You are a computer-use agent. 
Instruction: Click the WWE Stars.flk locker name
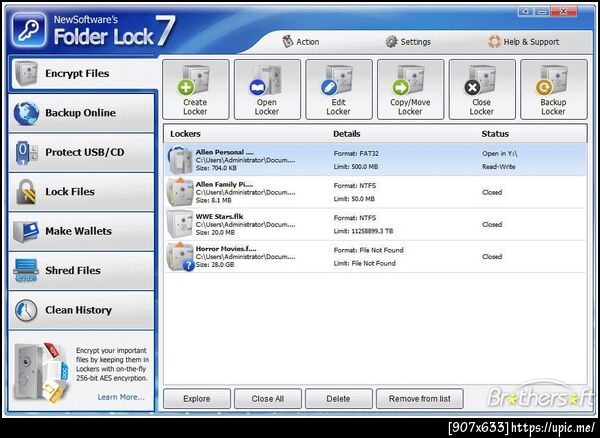click(x=219, y=217)
